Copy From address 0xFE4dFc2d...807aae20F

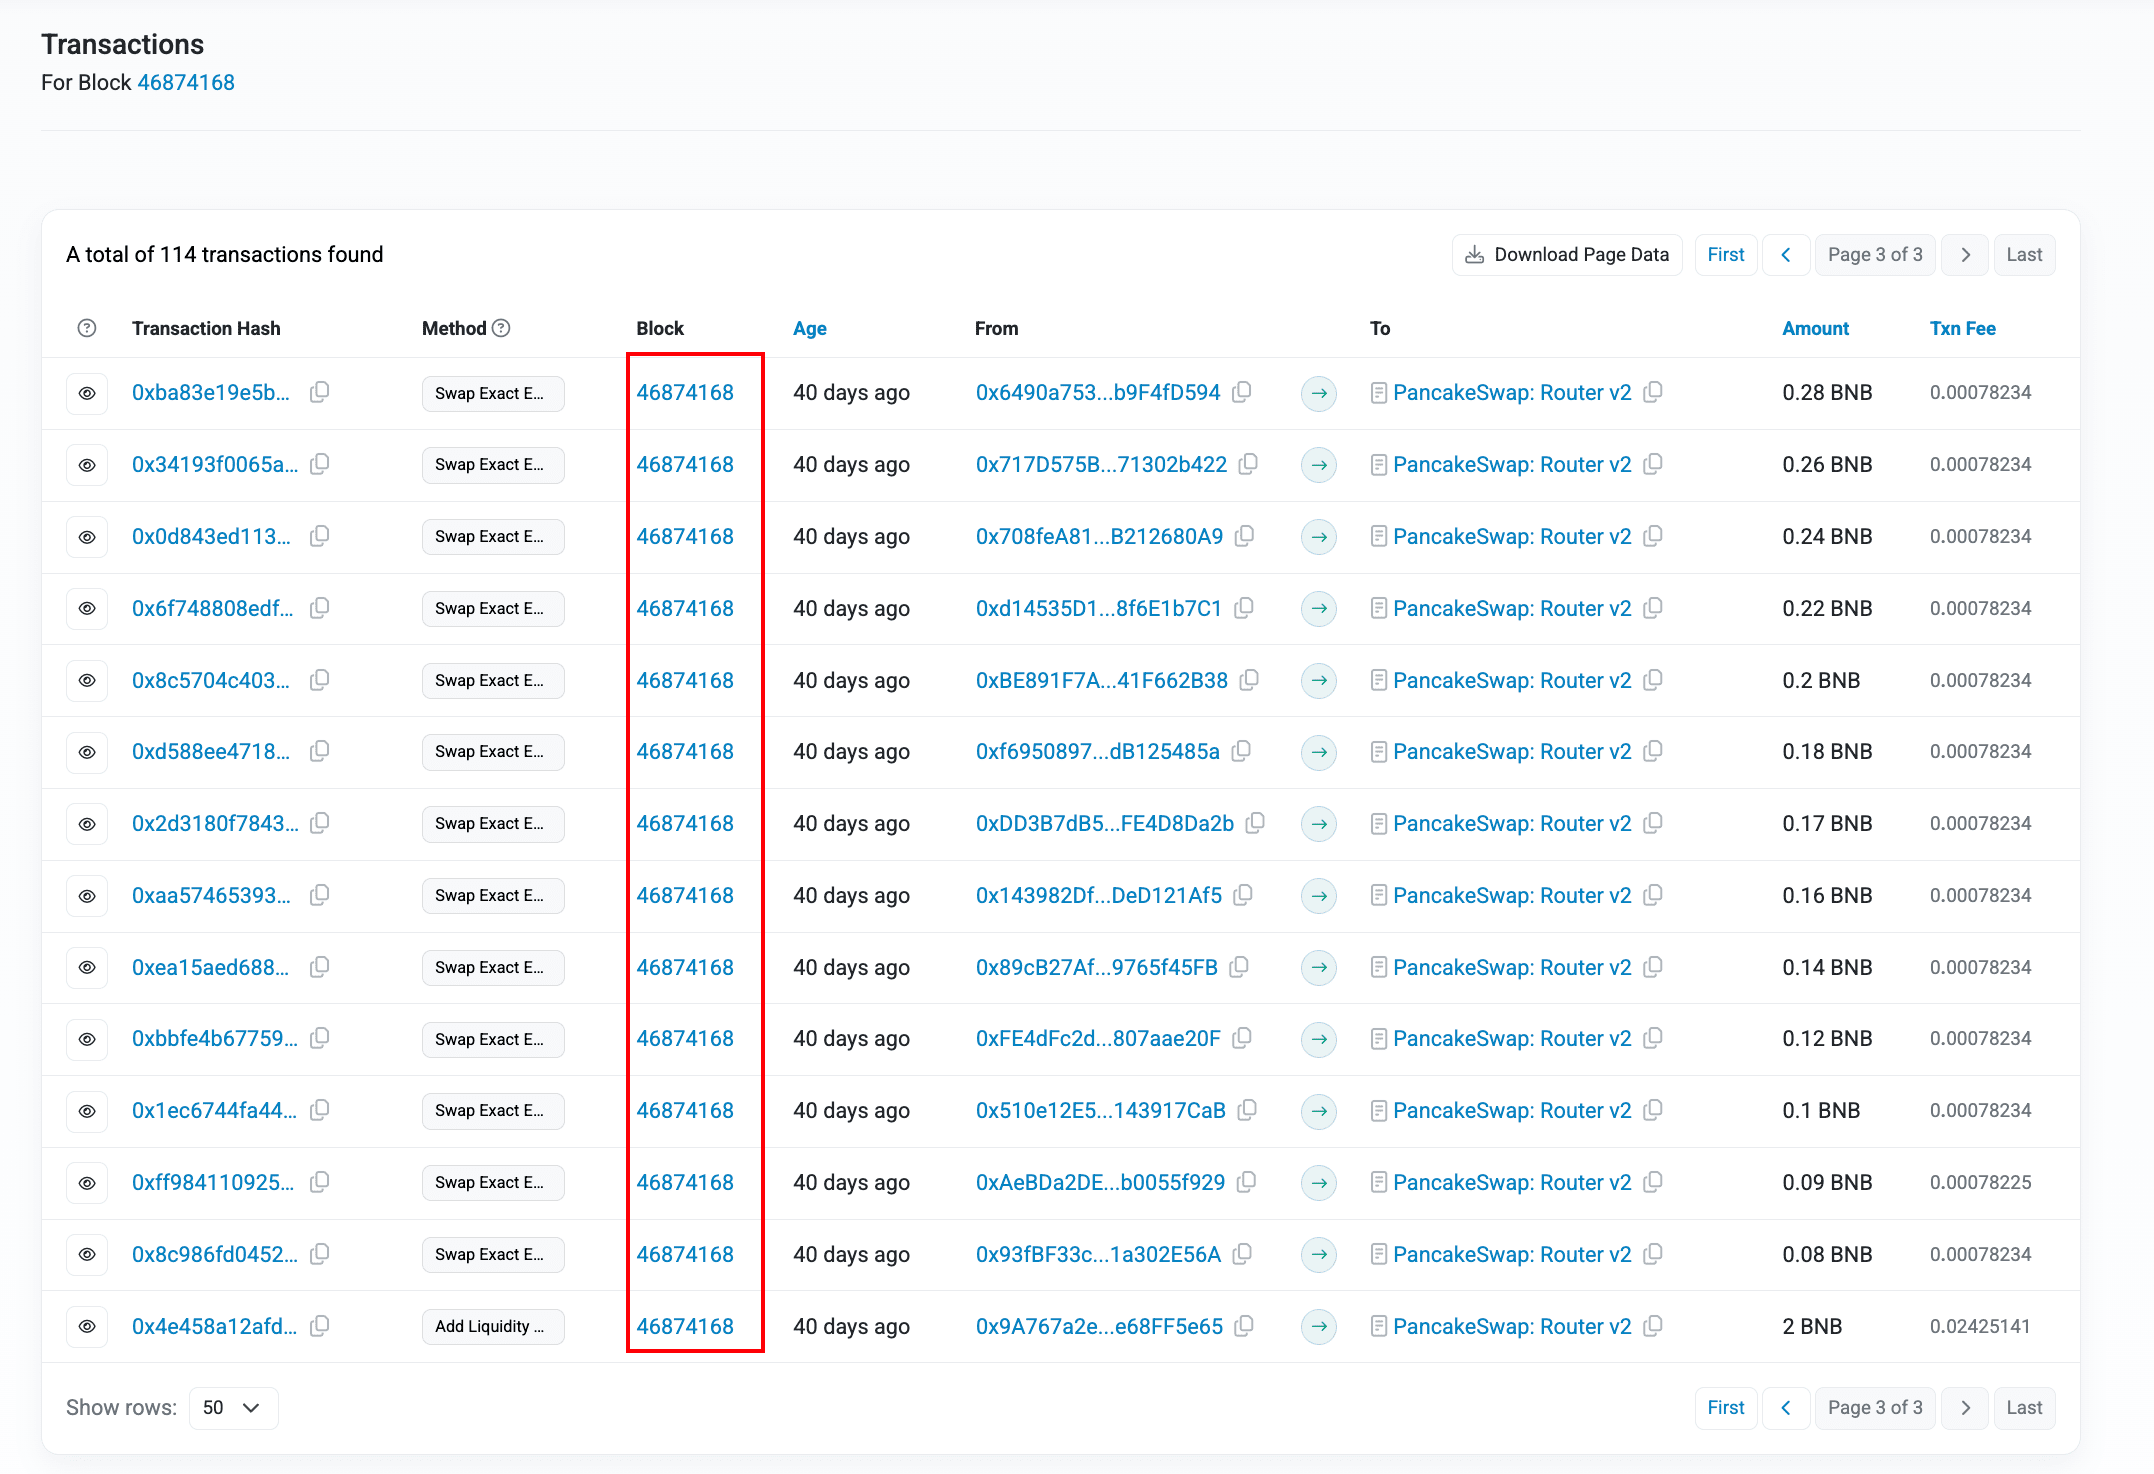click(1242, 1038)
